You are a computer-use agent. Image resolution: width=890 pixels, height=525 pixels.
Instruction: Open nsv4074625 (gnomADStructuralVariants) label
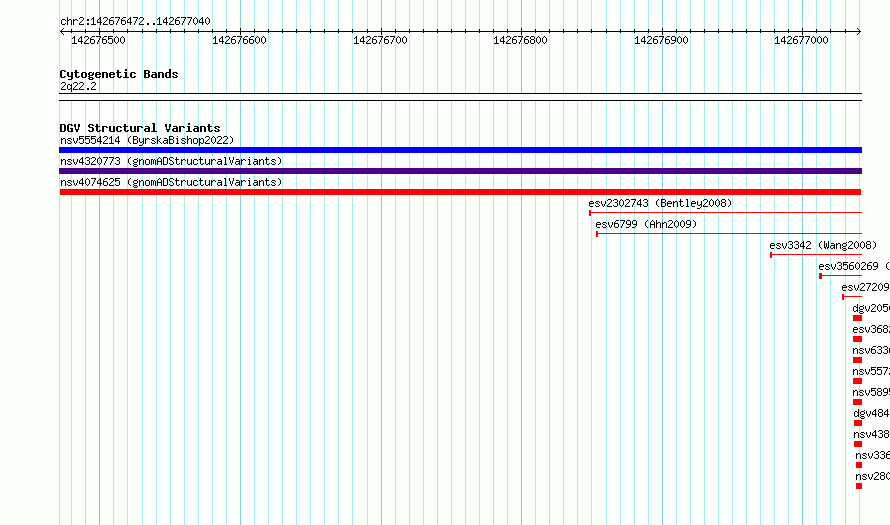(171, 182)
